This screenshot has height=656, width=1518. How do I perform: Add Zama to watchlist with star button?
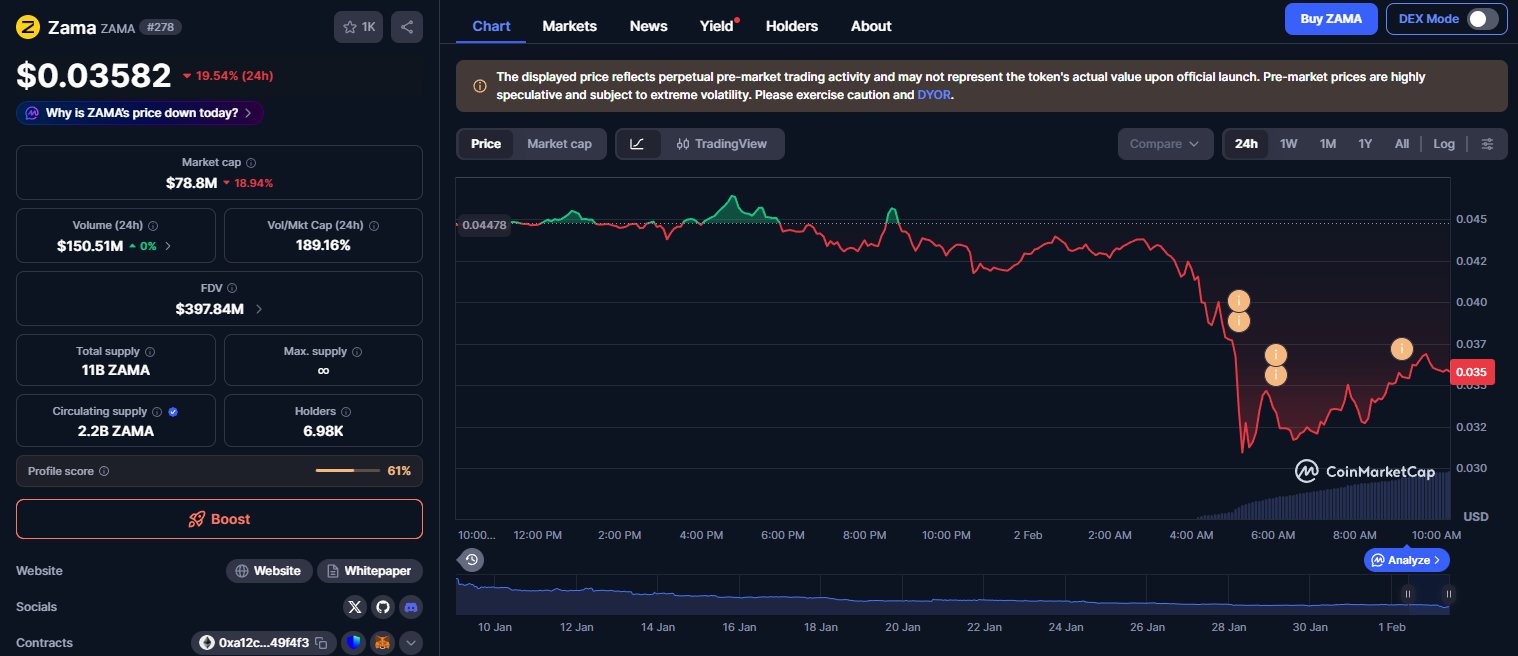pos(358,27)
